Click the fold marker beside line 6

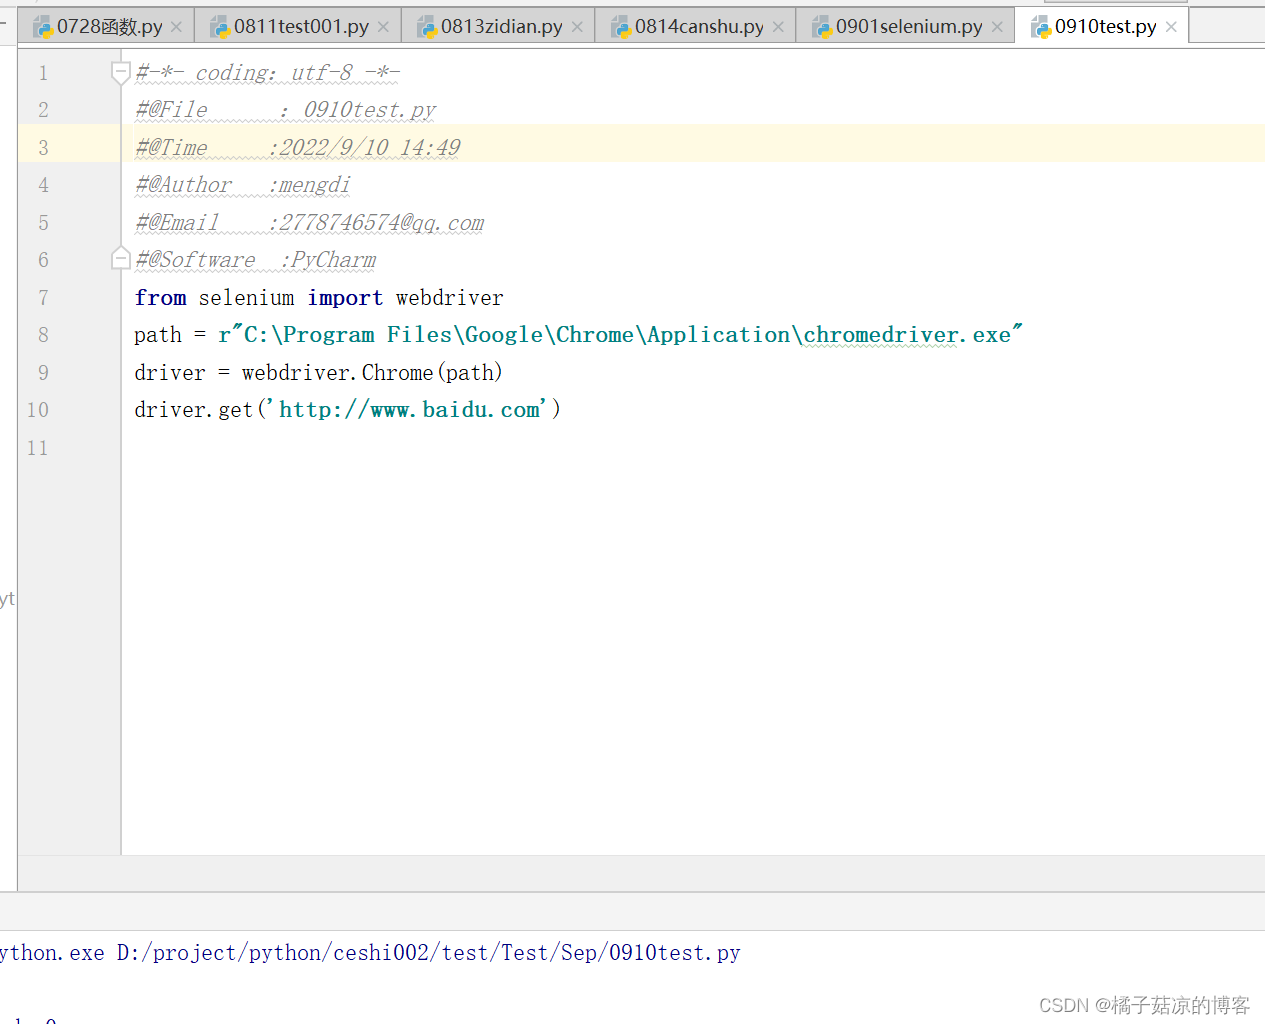point(120,258)
